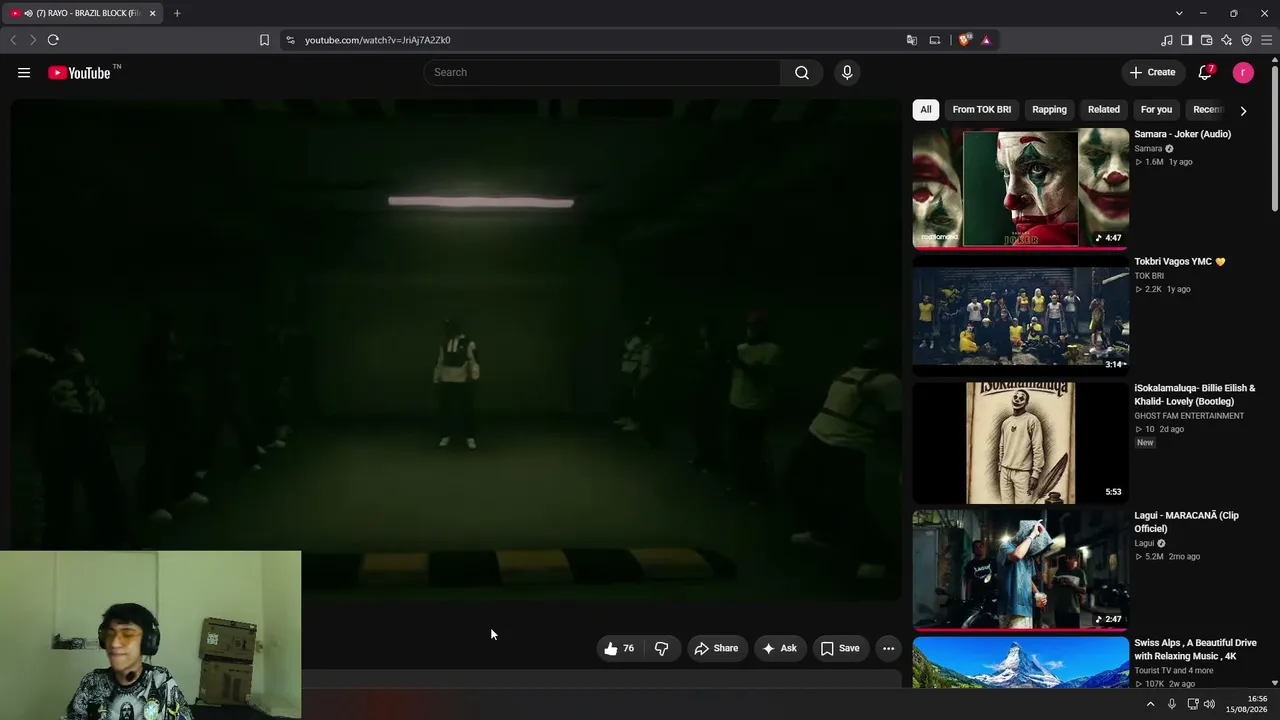Open the Brave Rewards triangle icon
The height and width of the screenshot is (720, 1280).
986,40
